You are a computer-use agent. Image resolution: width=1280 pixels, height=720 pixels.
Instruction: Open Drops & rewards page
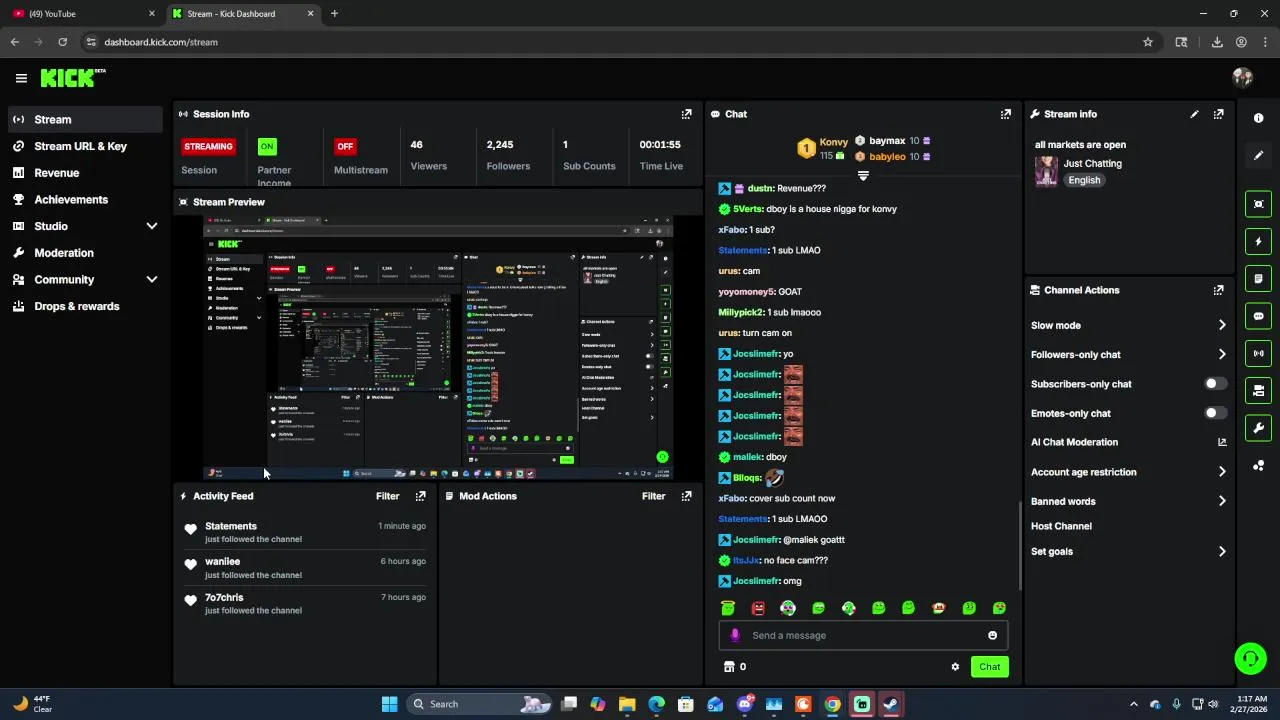[85, 306]
